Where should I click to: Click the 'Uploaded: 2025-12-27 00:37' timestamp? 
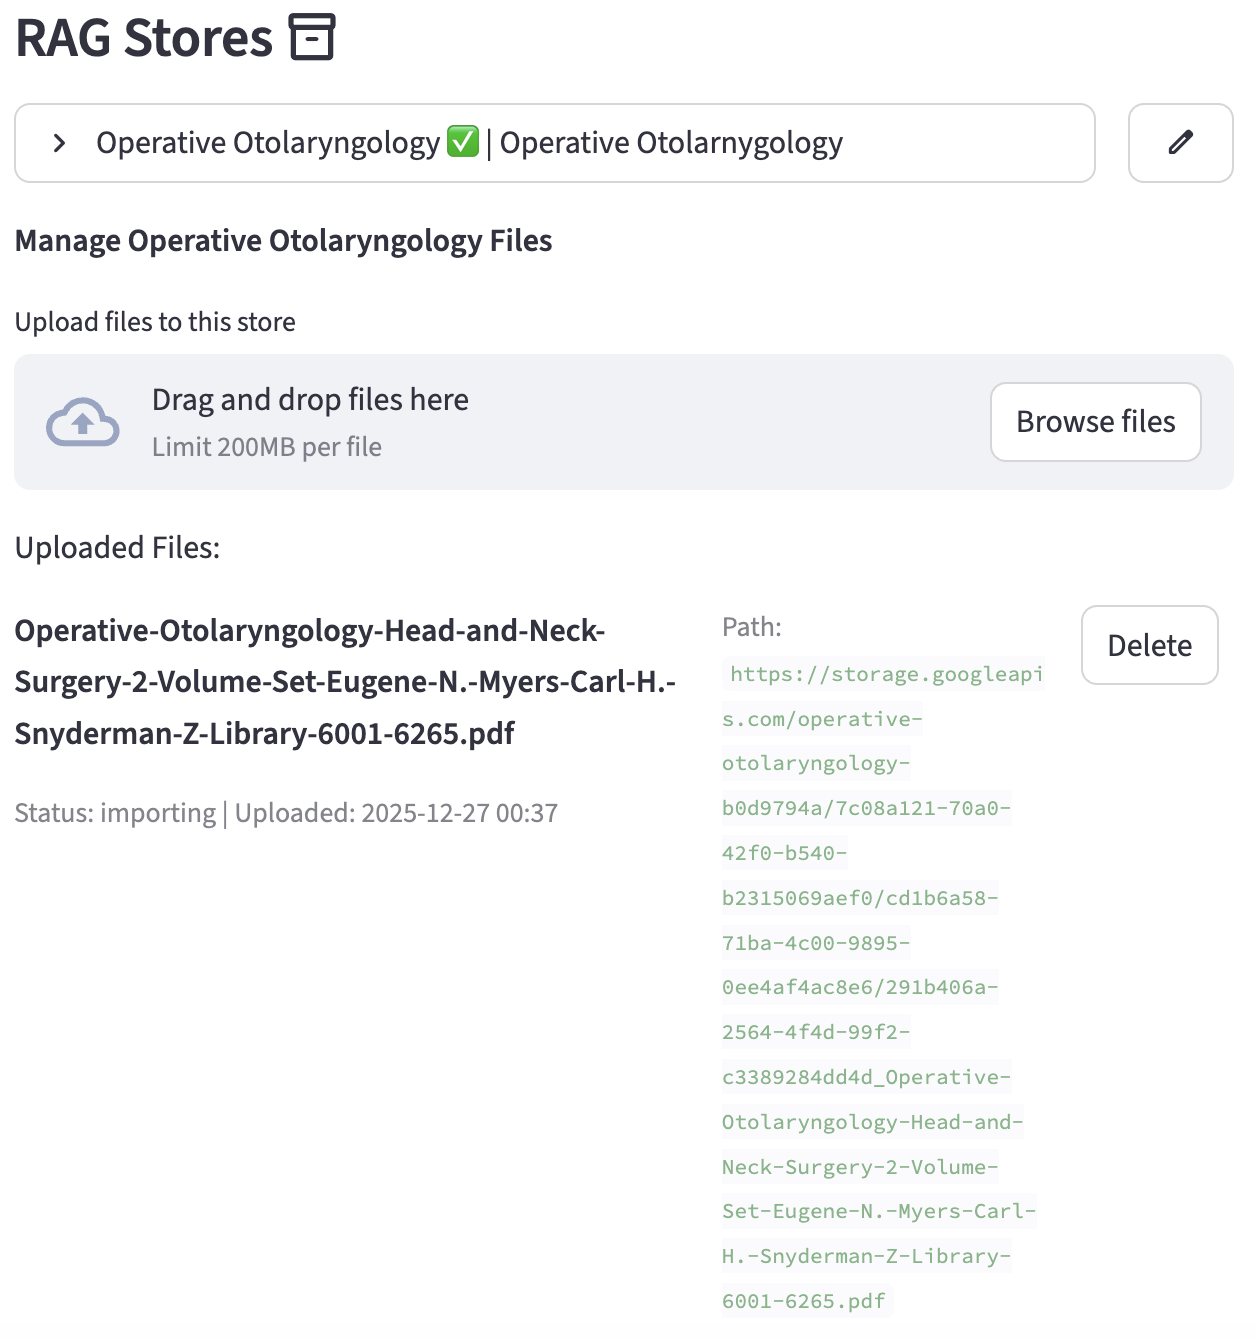(x=396, y=813)
